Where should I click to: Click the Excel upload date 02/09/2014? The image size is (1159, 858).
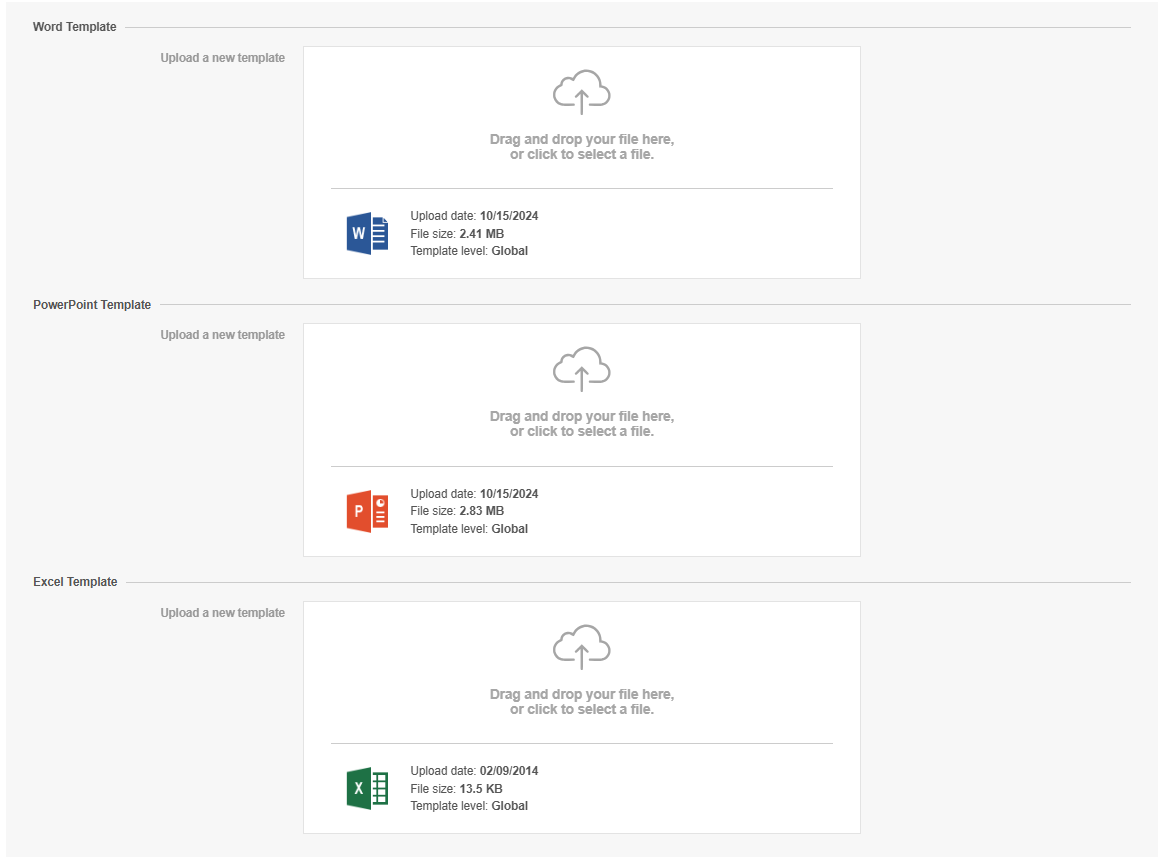point(508,771)
